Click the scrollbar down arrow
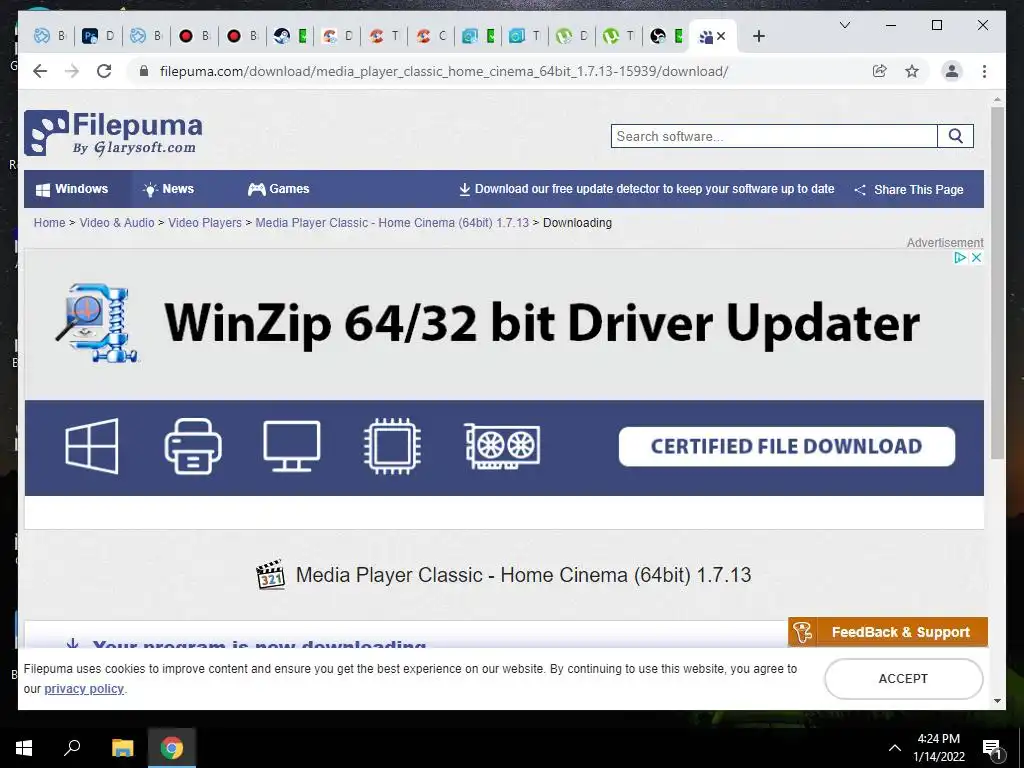The width and height of the screenshot is (1024, 768). [x=997, y=701]
